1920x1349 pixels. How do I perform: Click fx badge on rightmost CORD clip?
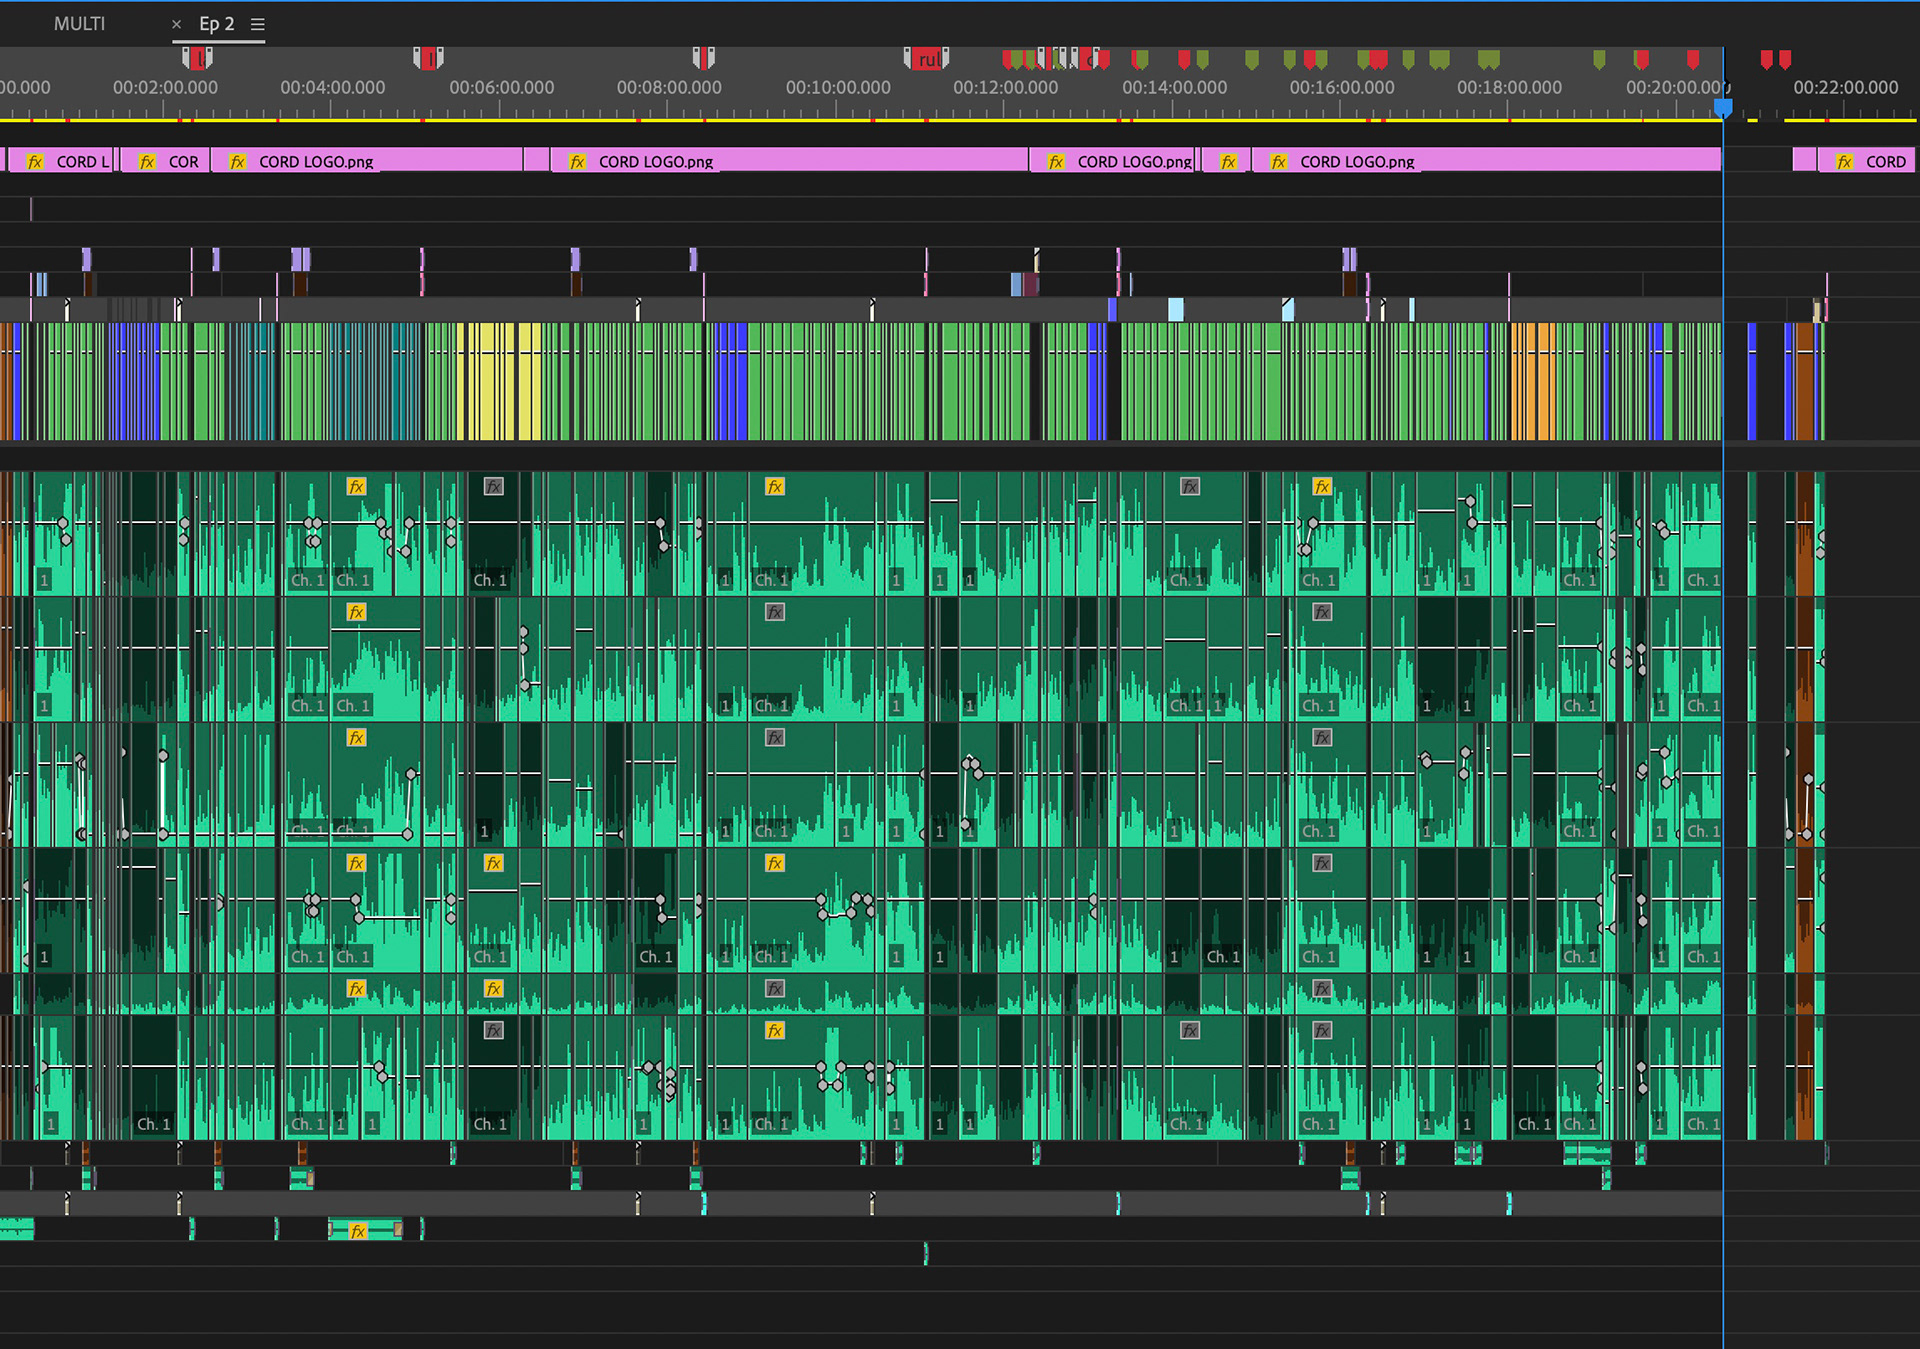1845,161
